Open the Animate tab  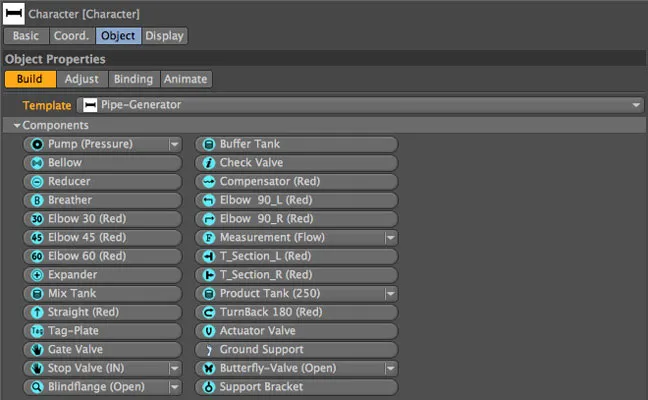coord(186,79)
